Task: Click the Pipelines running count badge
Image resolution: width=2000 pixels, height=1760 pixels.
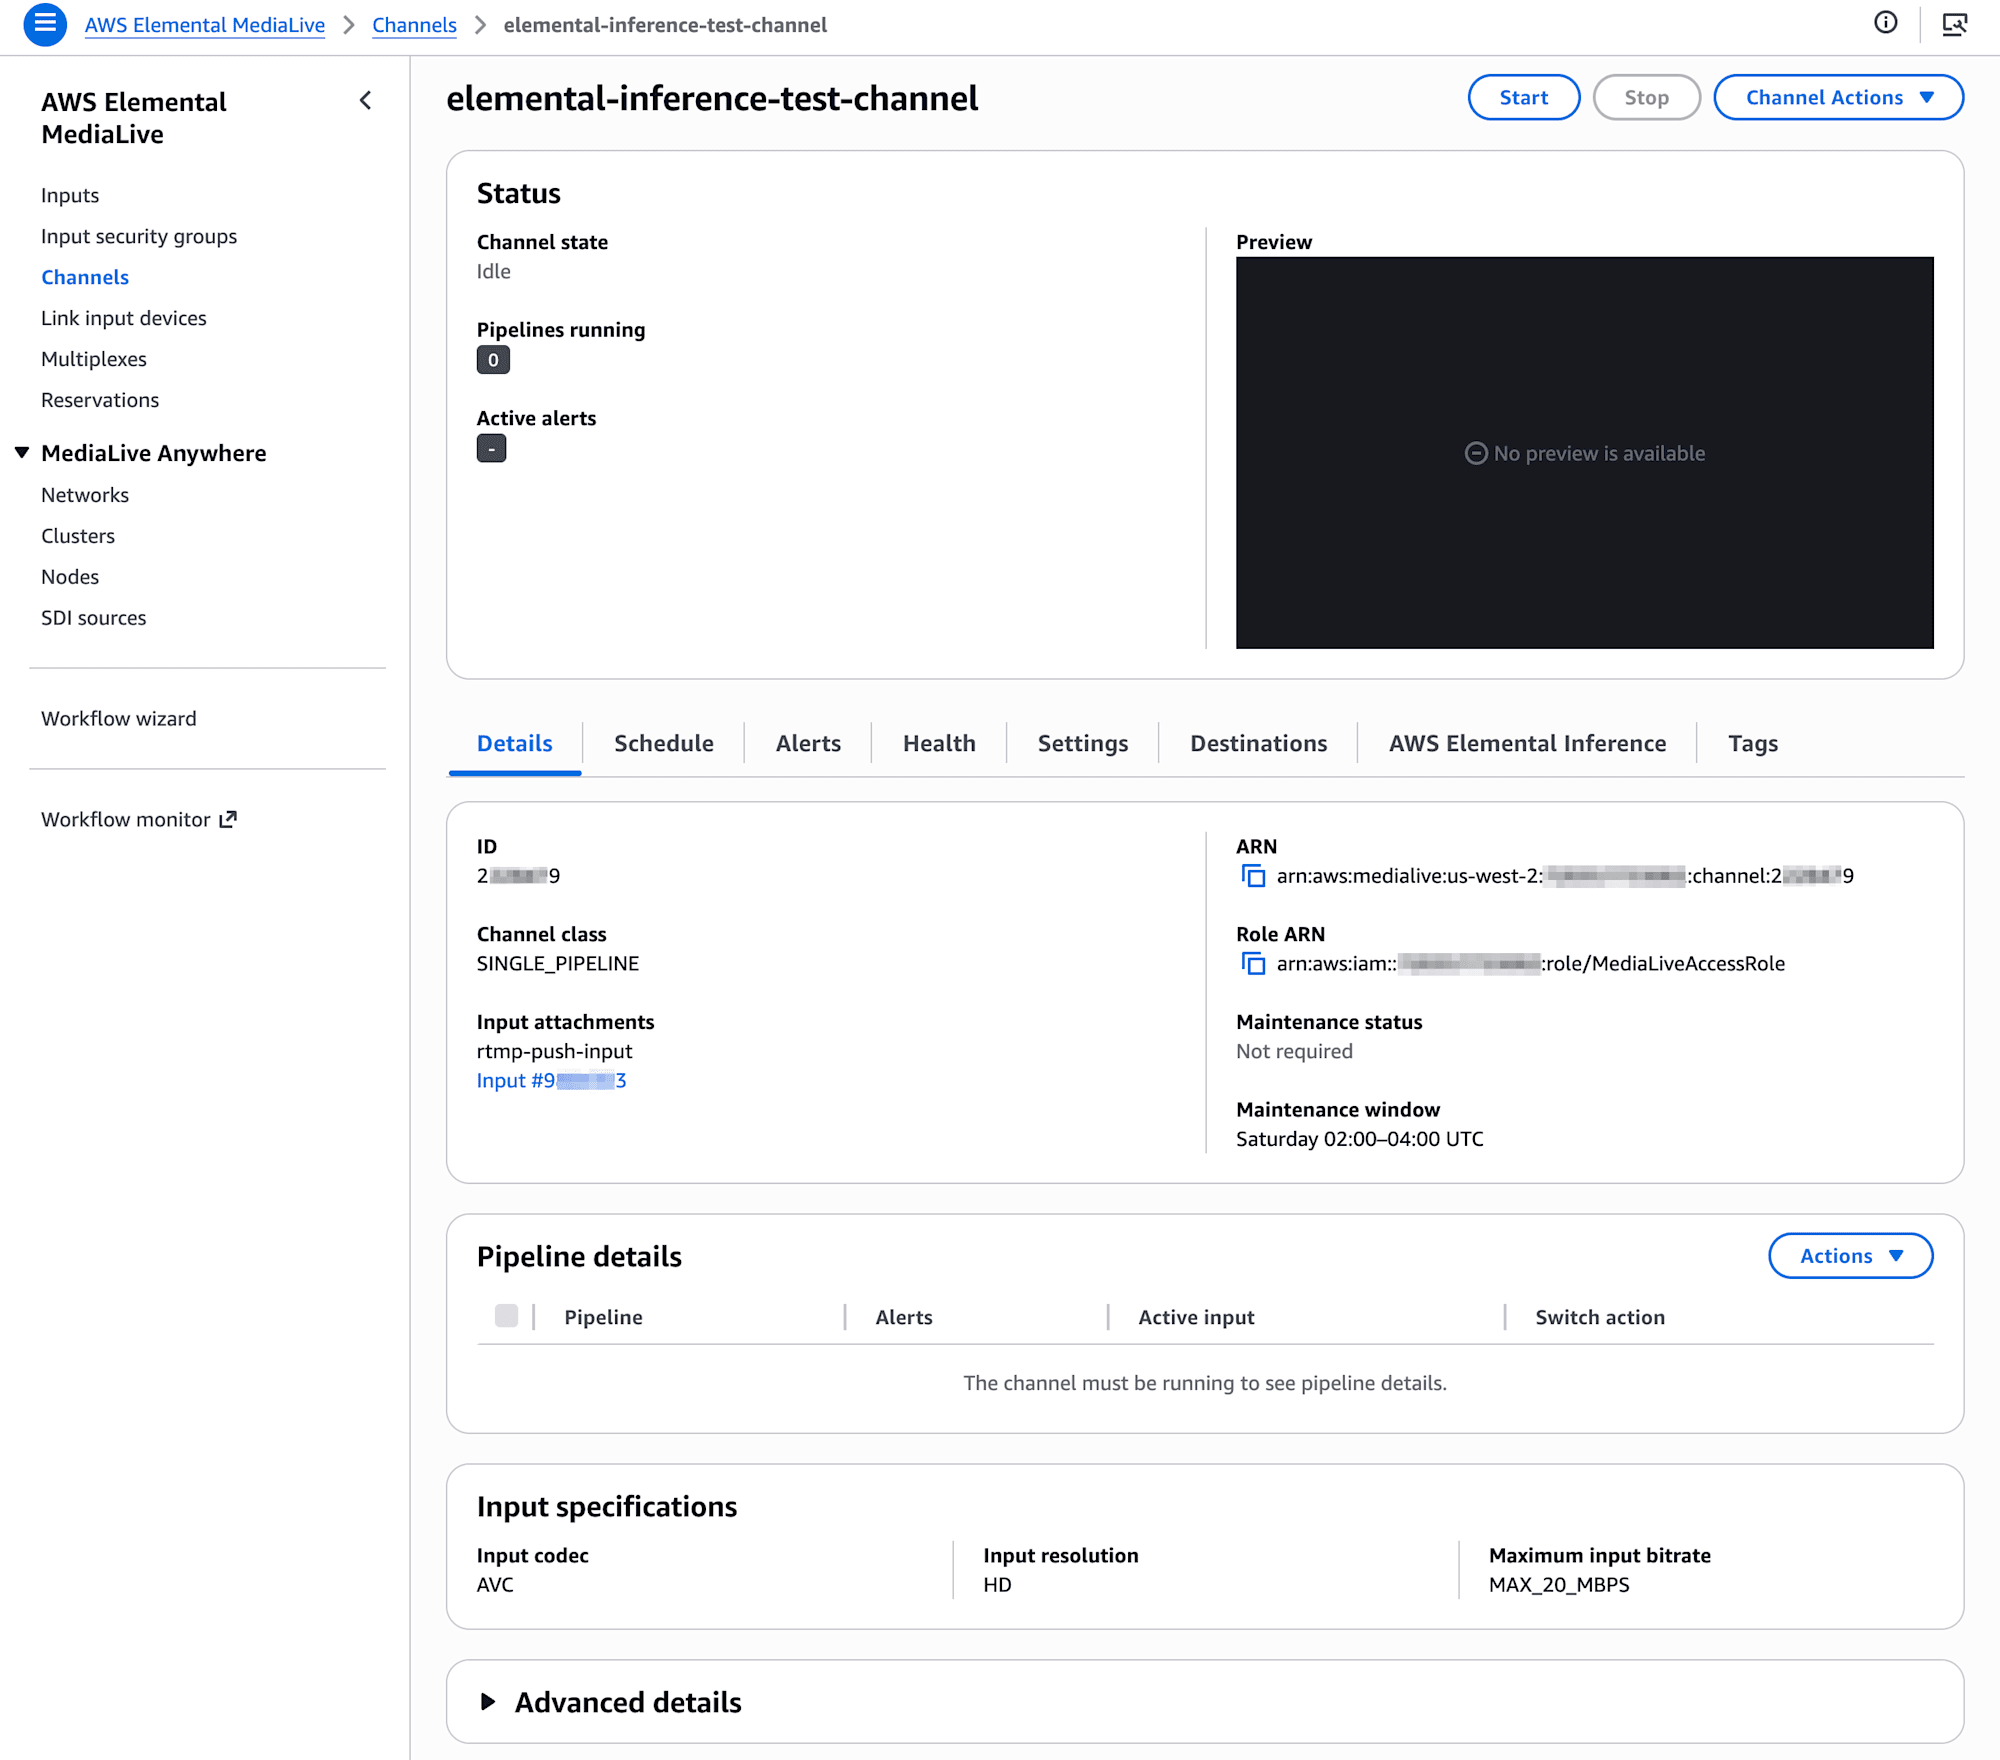Action: (493, 360)
